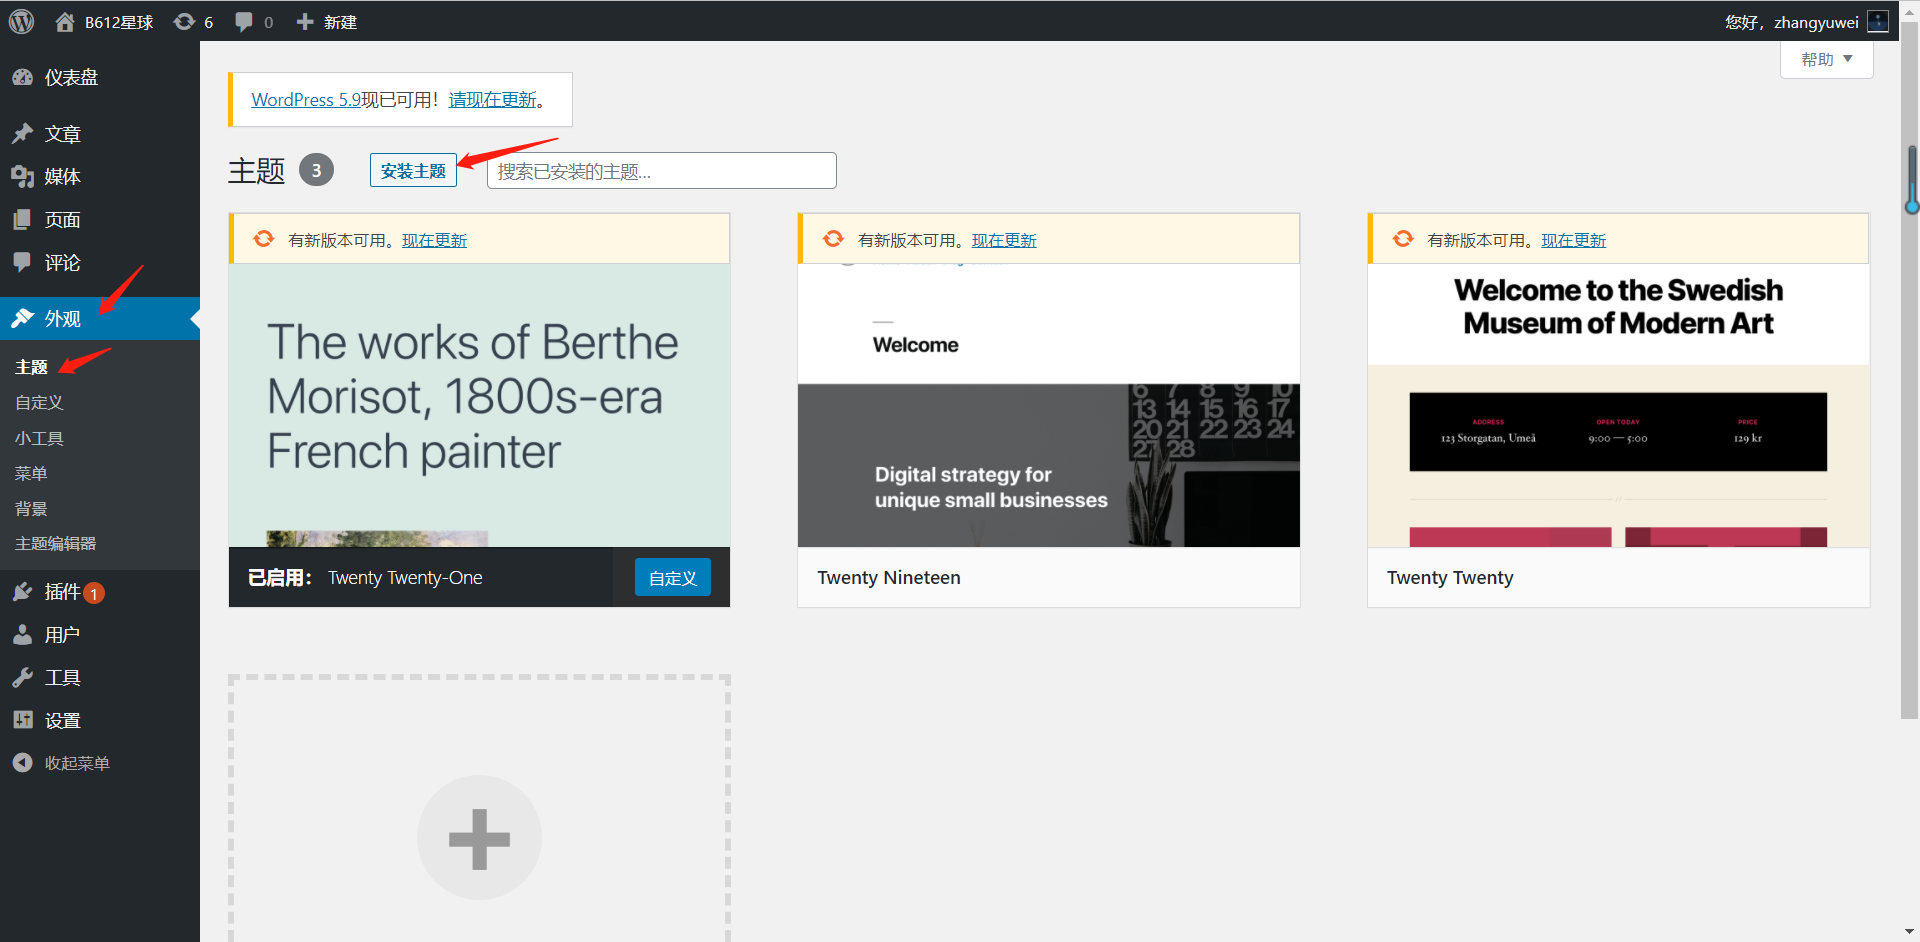Click the user avatar beside zhangyuwei
1920x942 pixels.
pos(1878,22)
